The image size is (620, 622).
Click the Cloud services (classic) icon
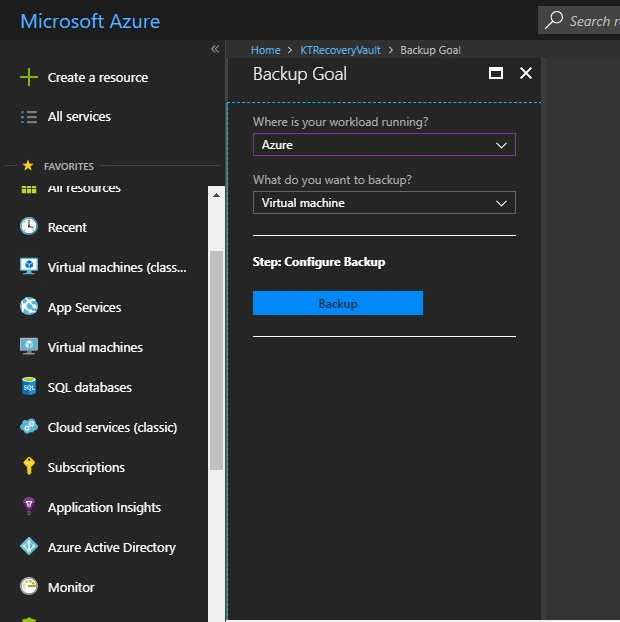(x=29, y=426)
